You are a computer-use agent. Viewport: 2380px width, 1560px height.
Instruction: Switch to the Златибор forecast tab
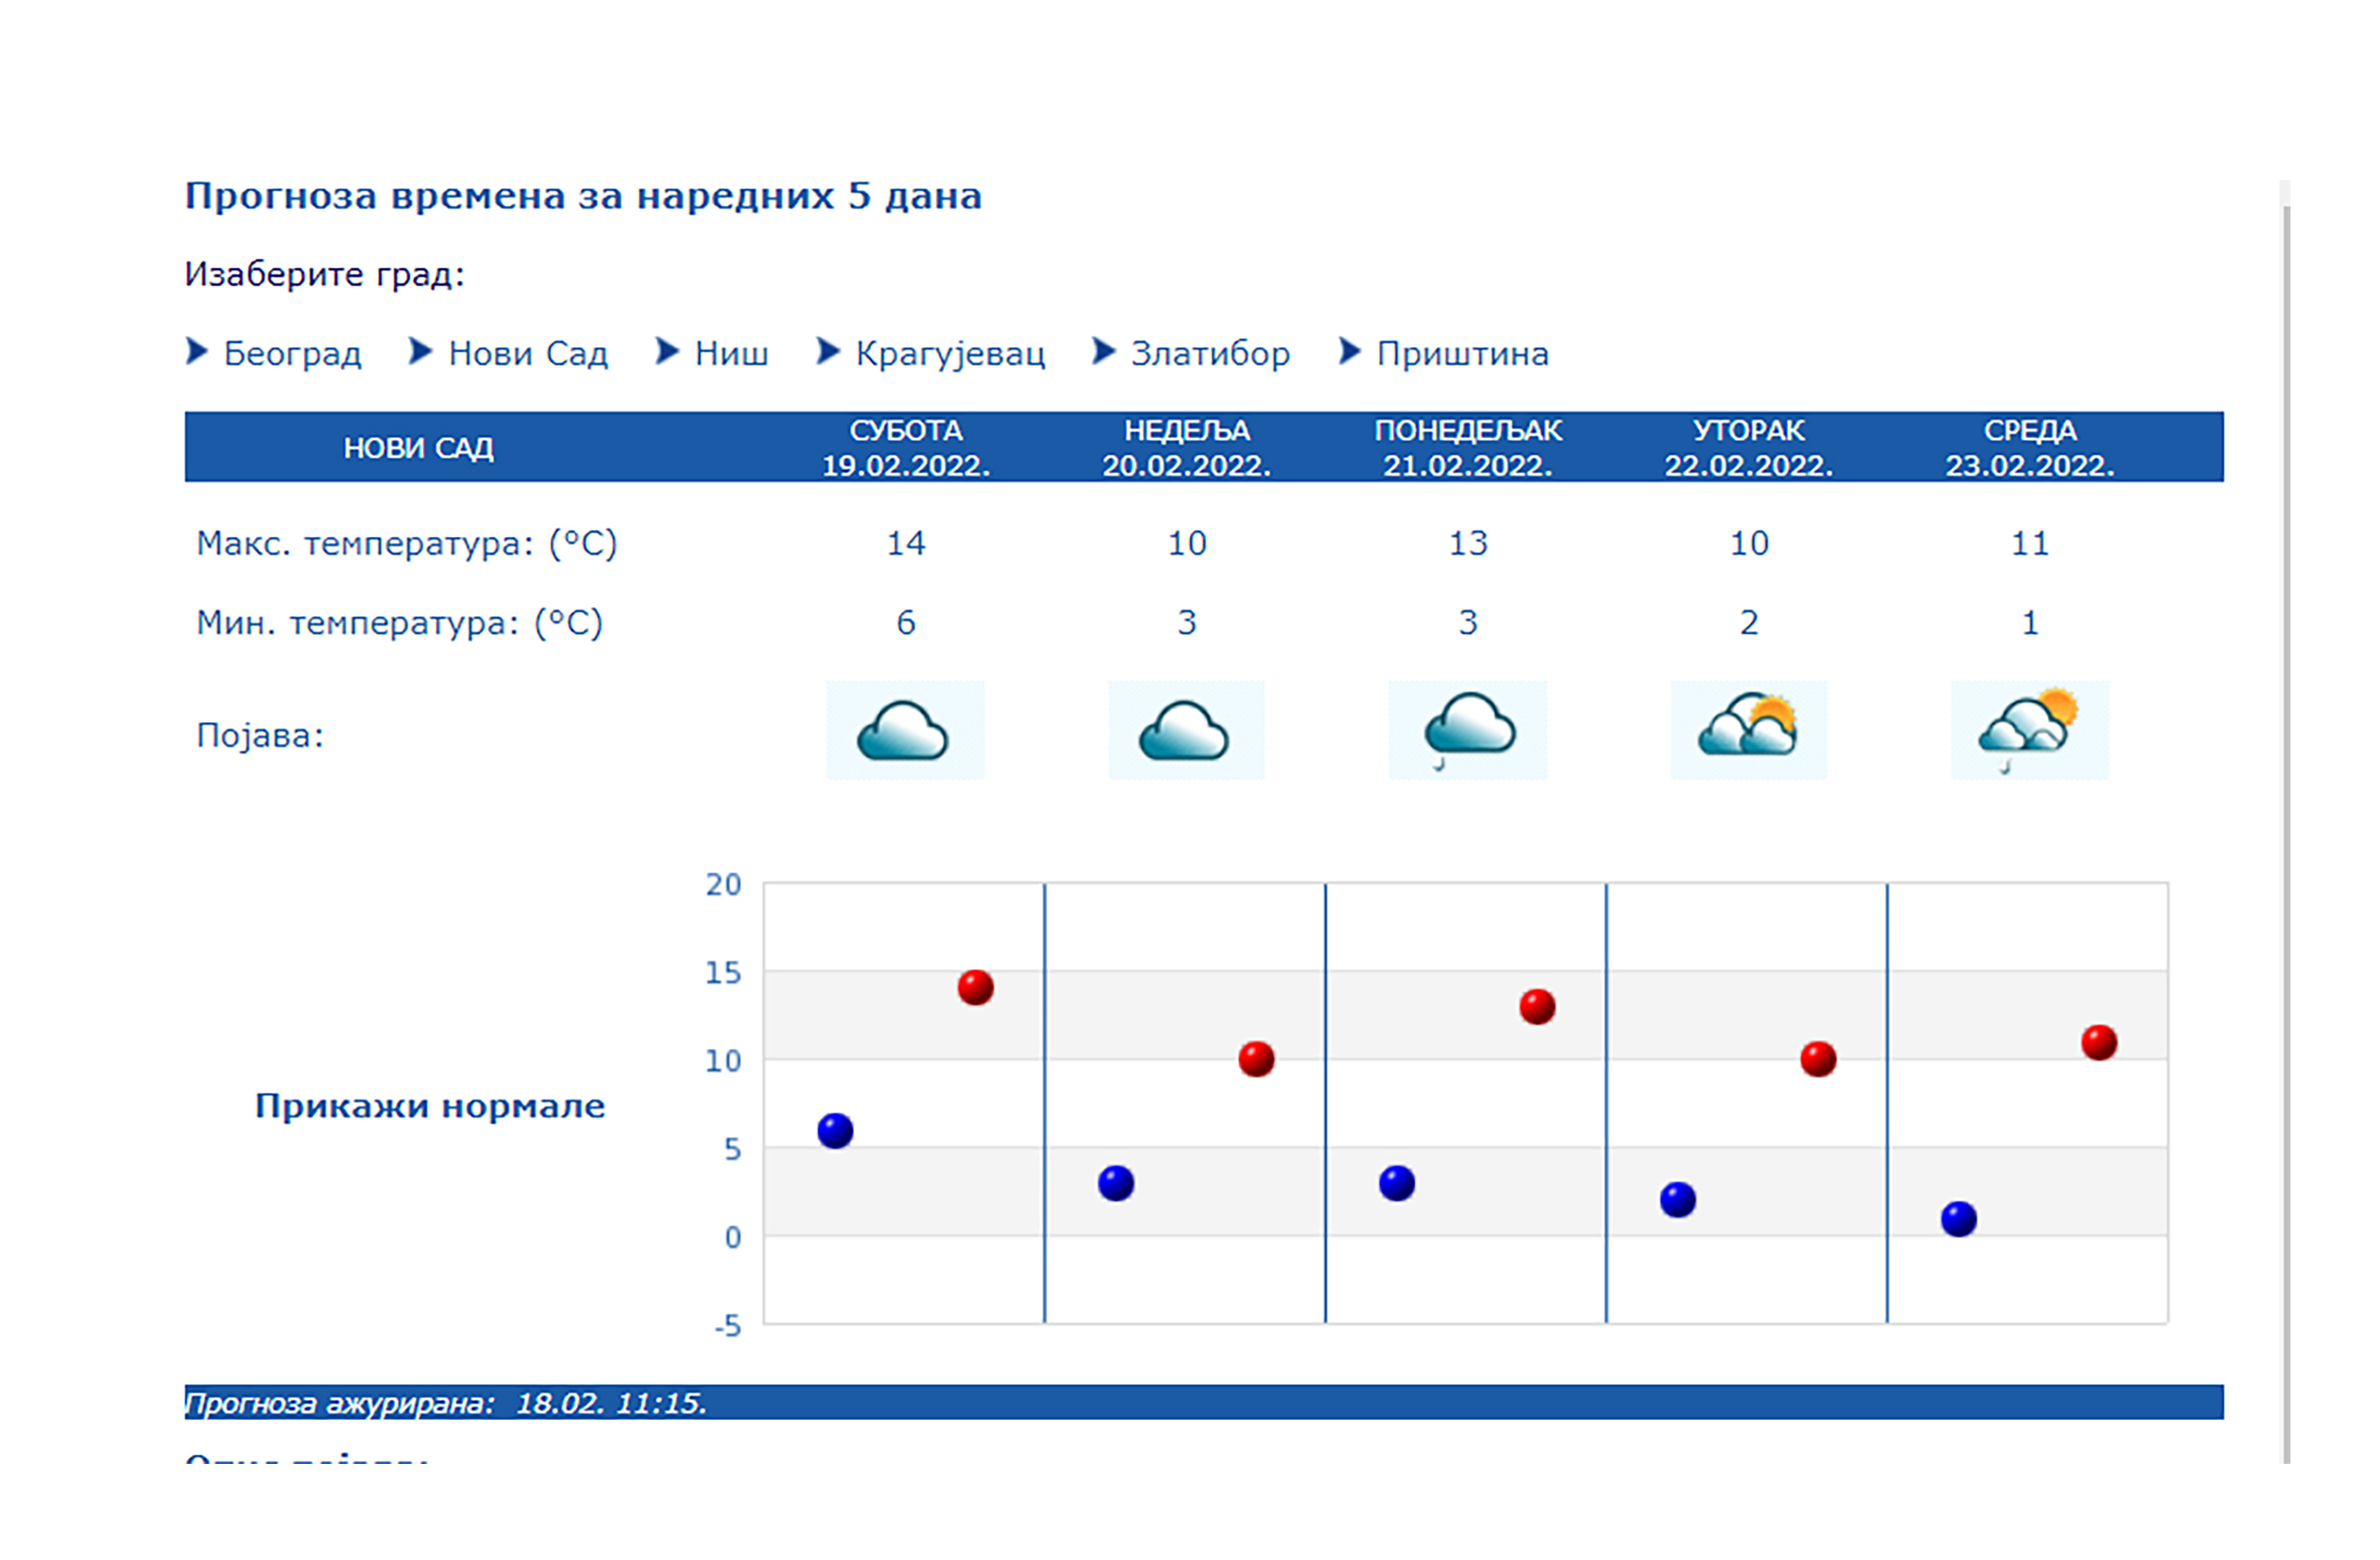[1210, 352]
